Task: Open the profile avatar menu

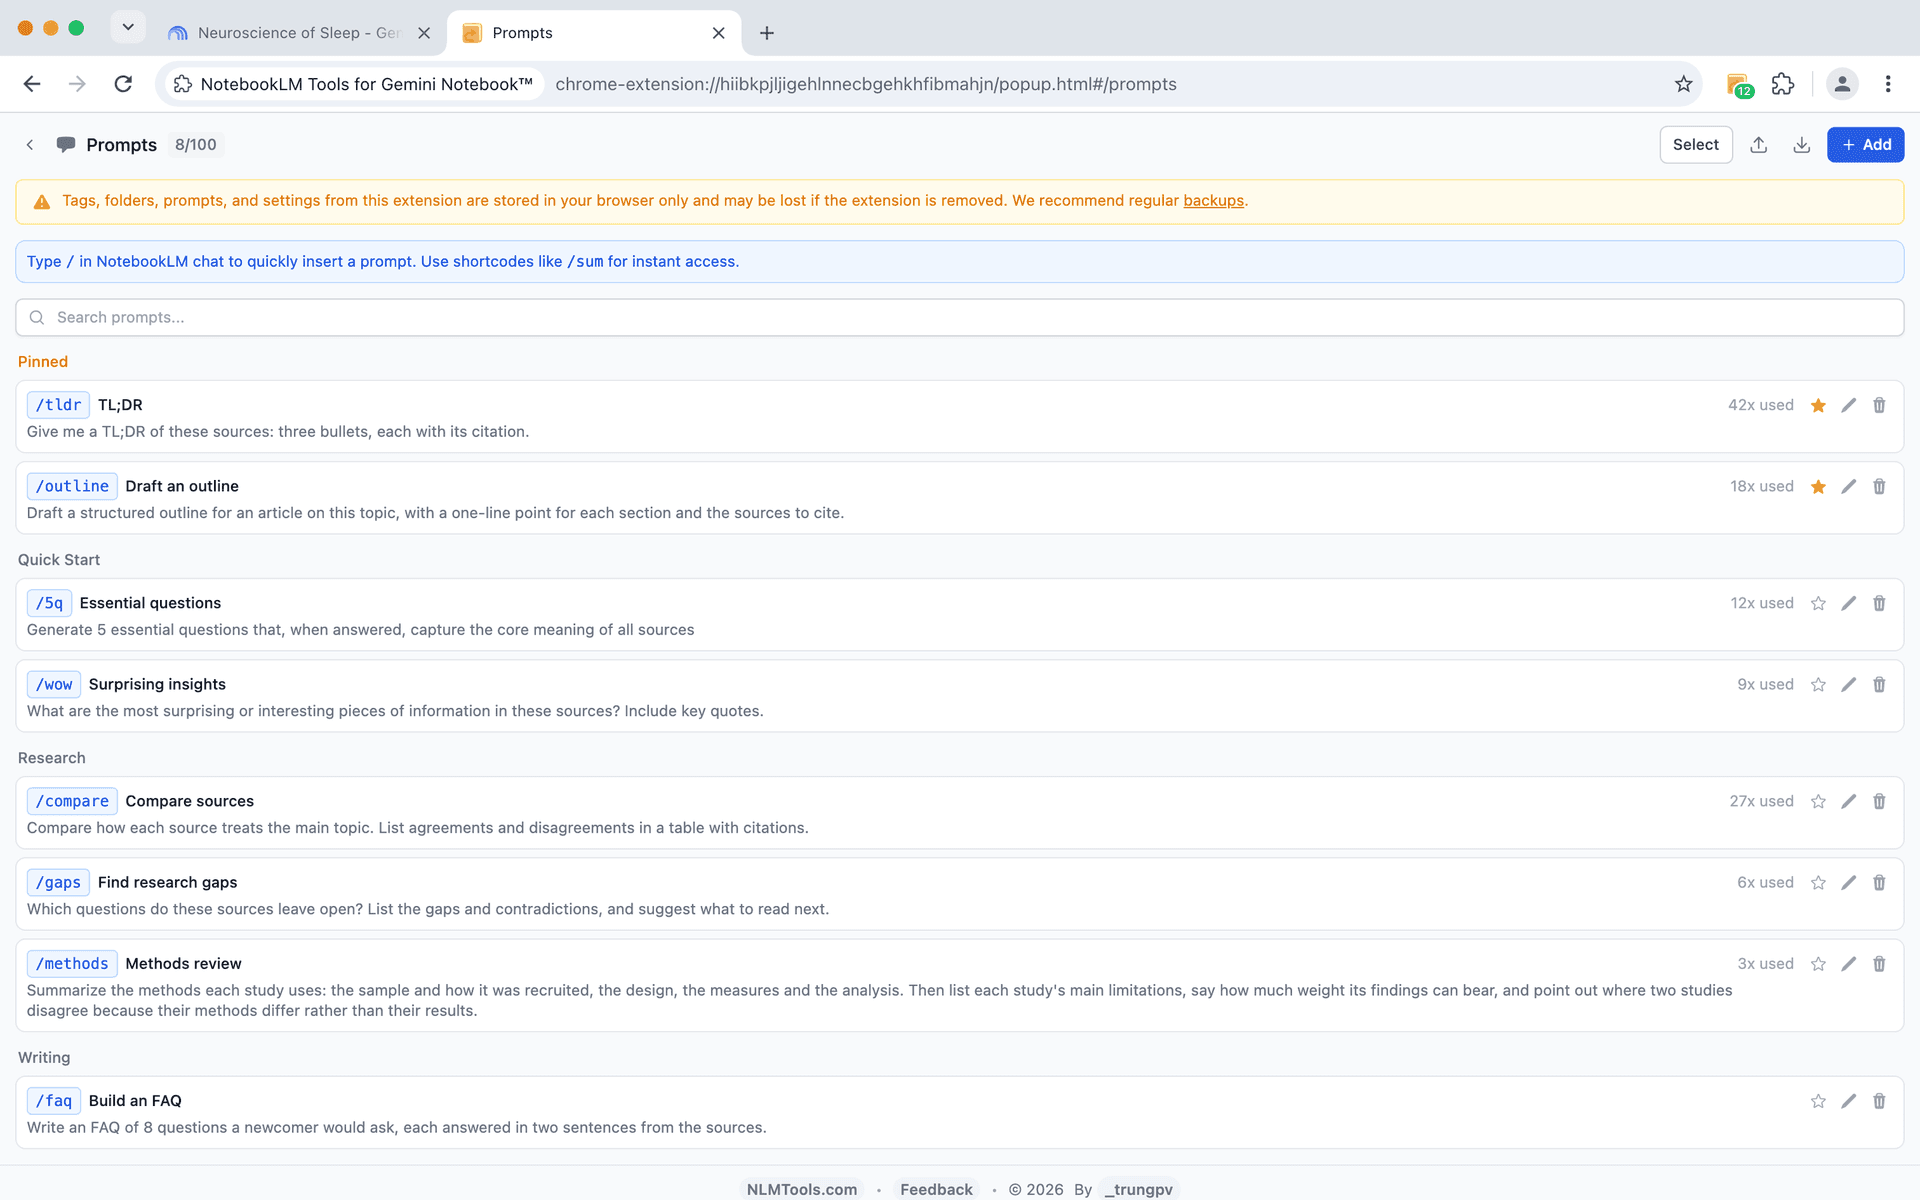Action: click(x=1842, y=84)
